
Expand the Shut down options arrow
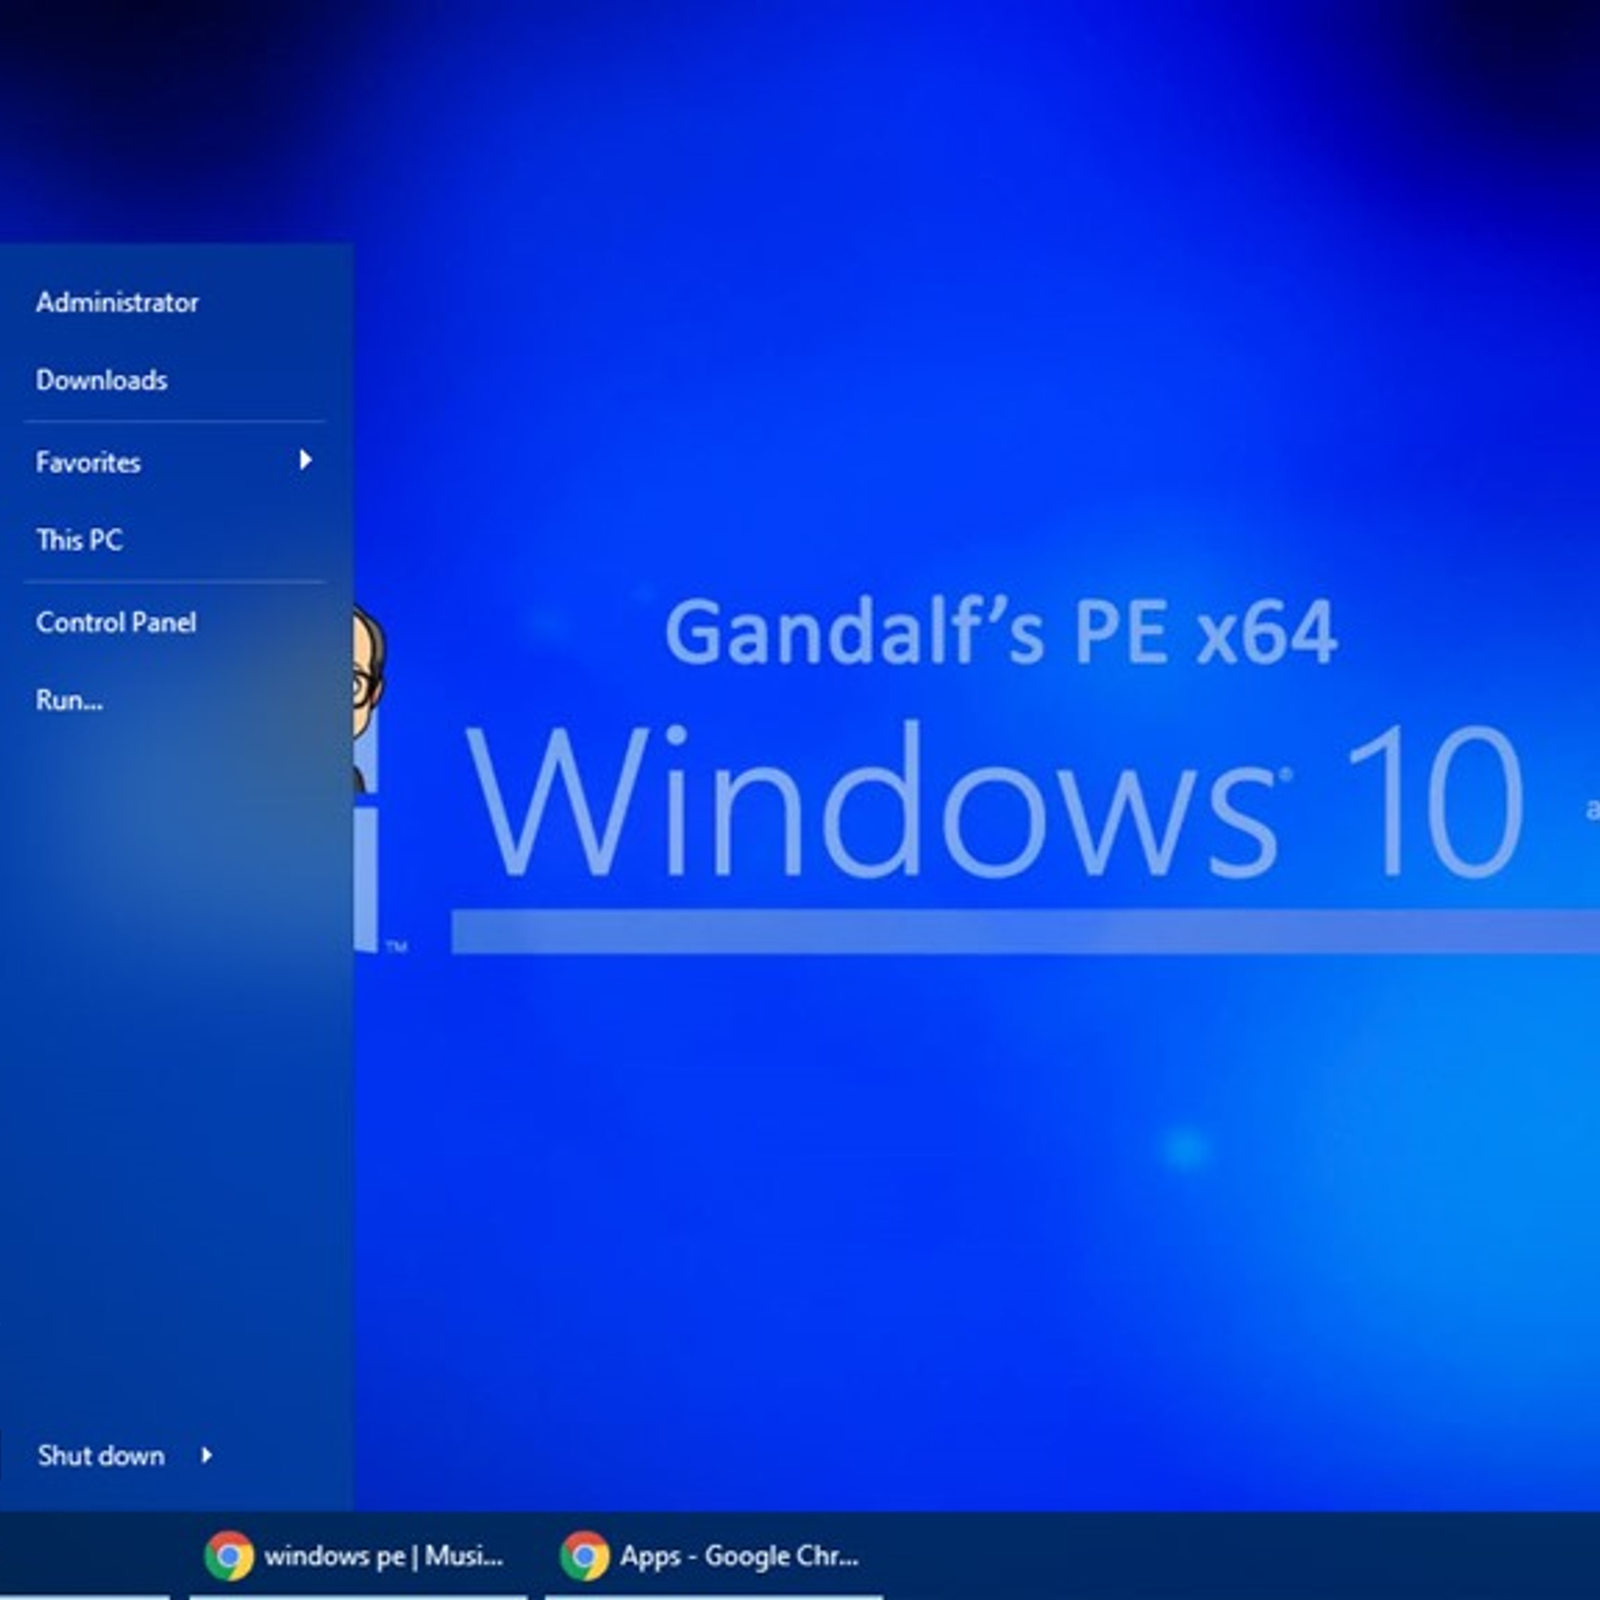tap(206, 1455)
